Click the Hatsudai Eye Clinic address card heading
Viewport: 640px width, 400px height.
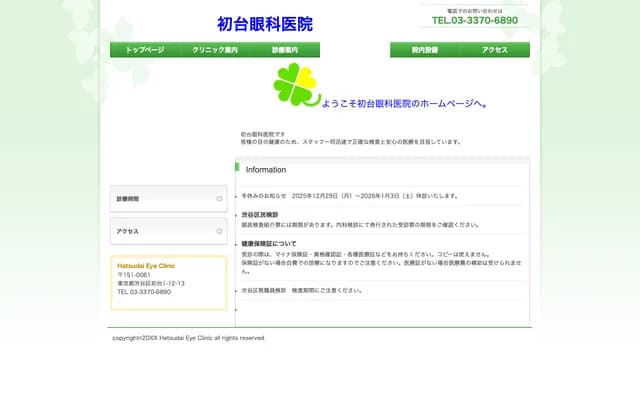pos(146,266)
